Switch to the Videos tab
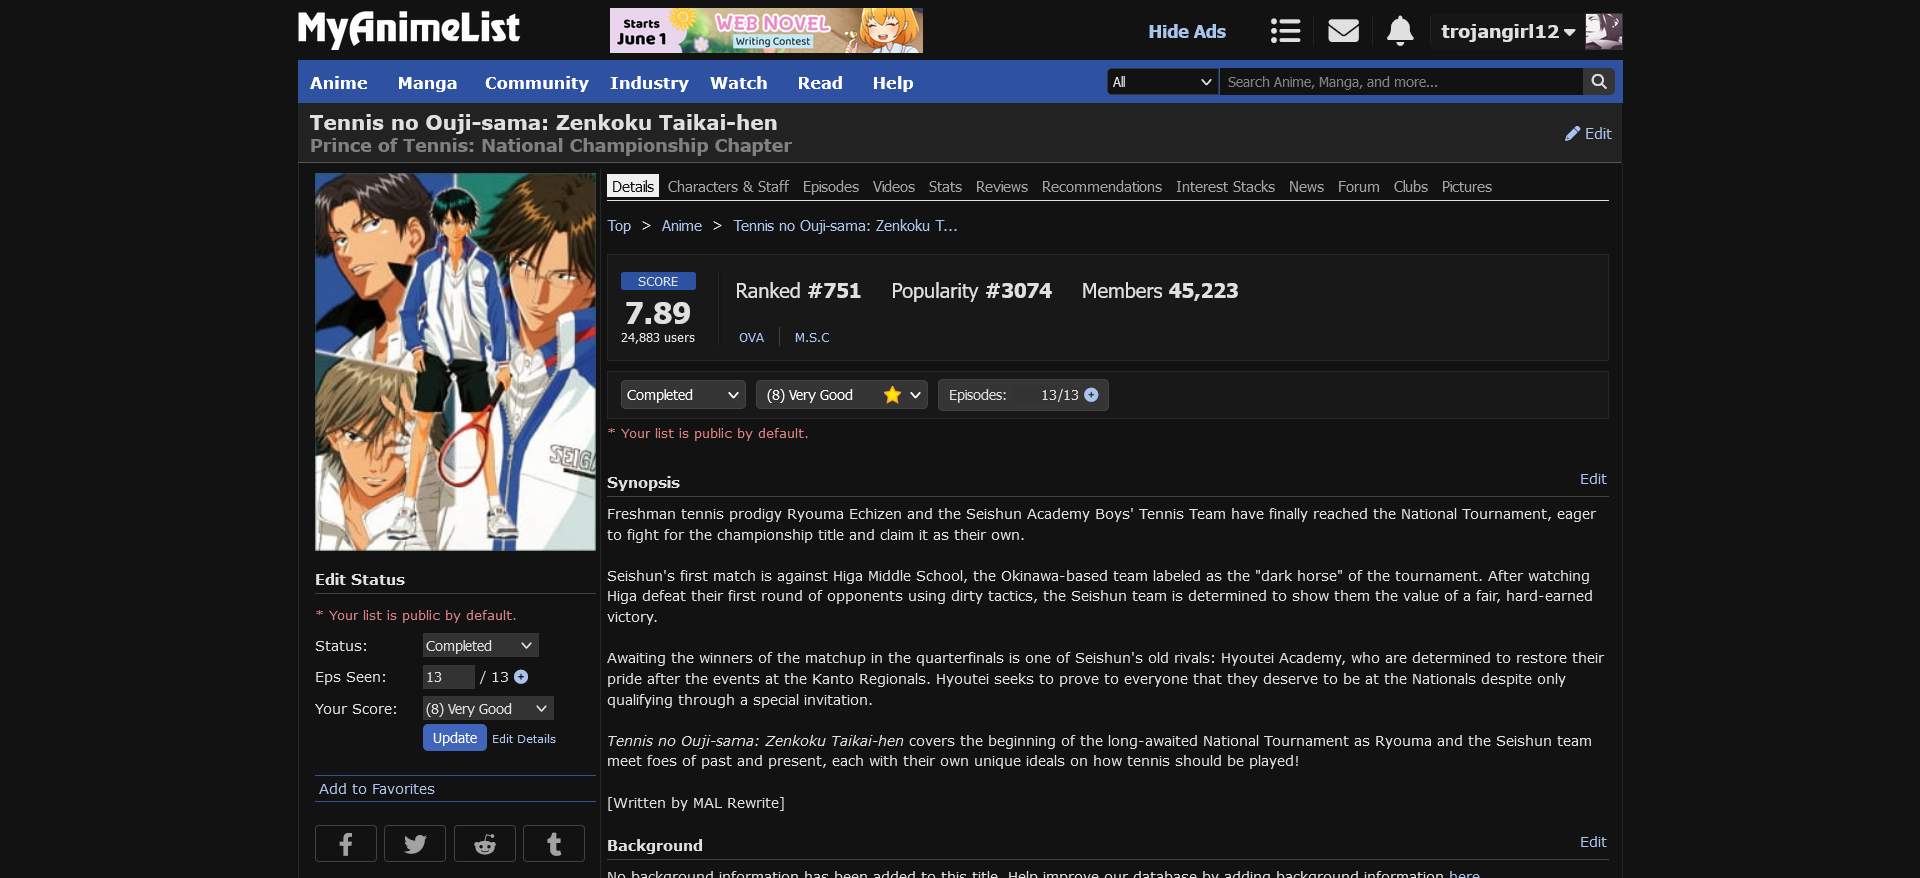This screenshot has height=878, width=1920. point(894,187)
